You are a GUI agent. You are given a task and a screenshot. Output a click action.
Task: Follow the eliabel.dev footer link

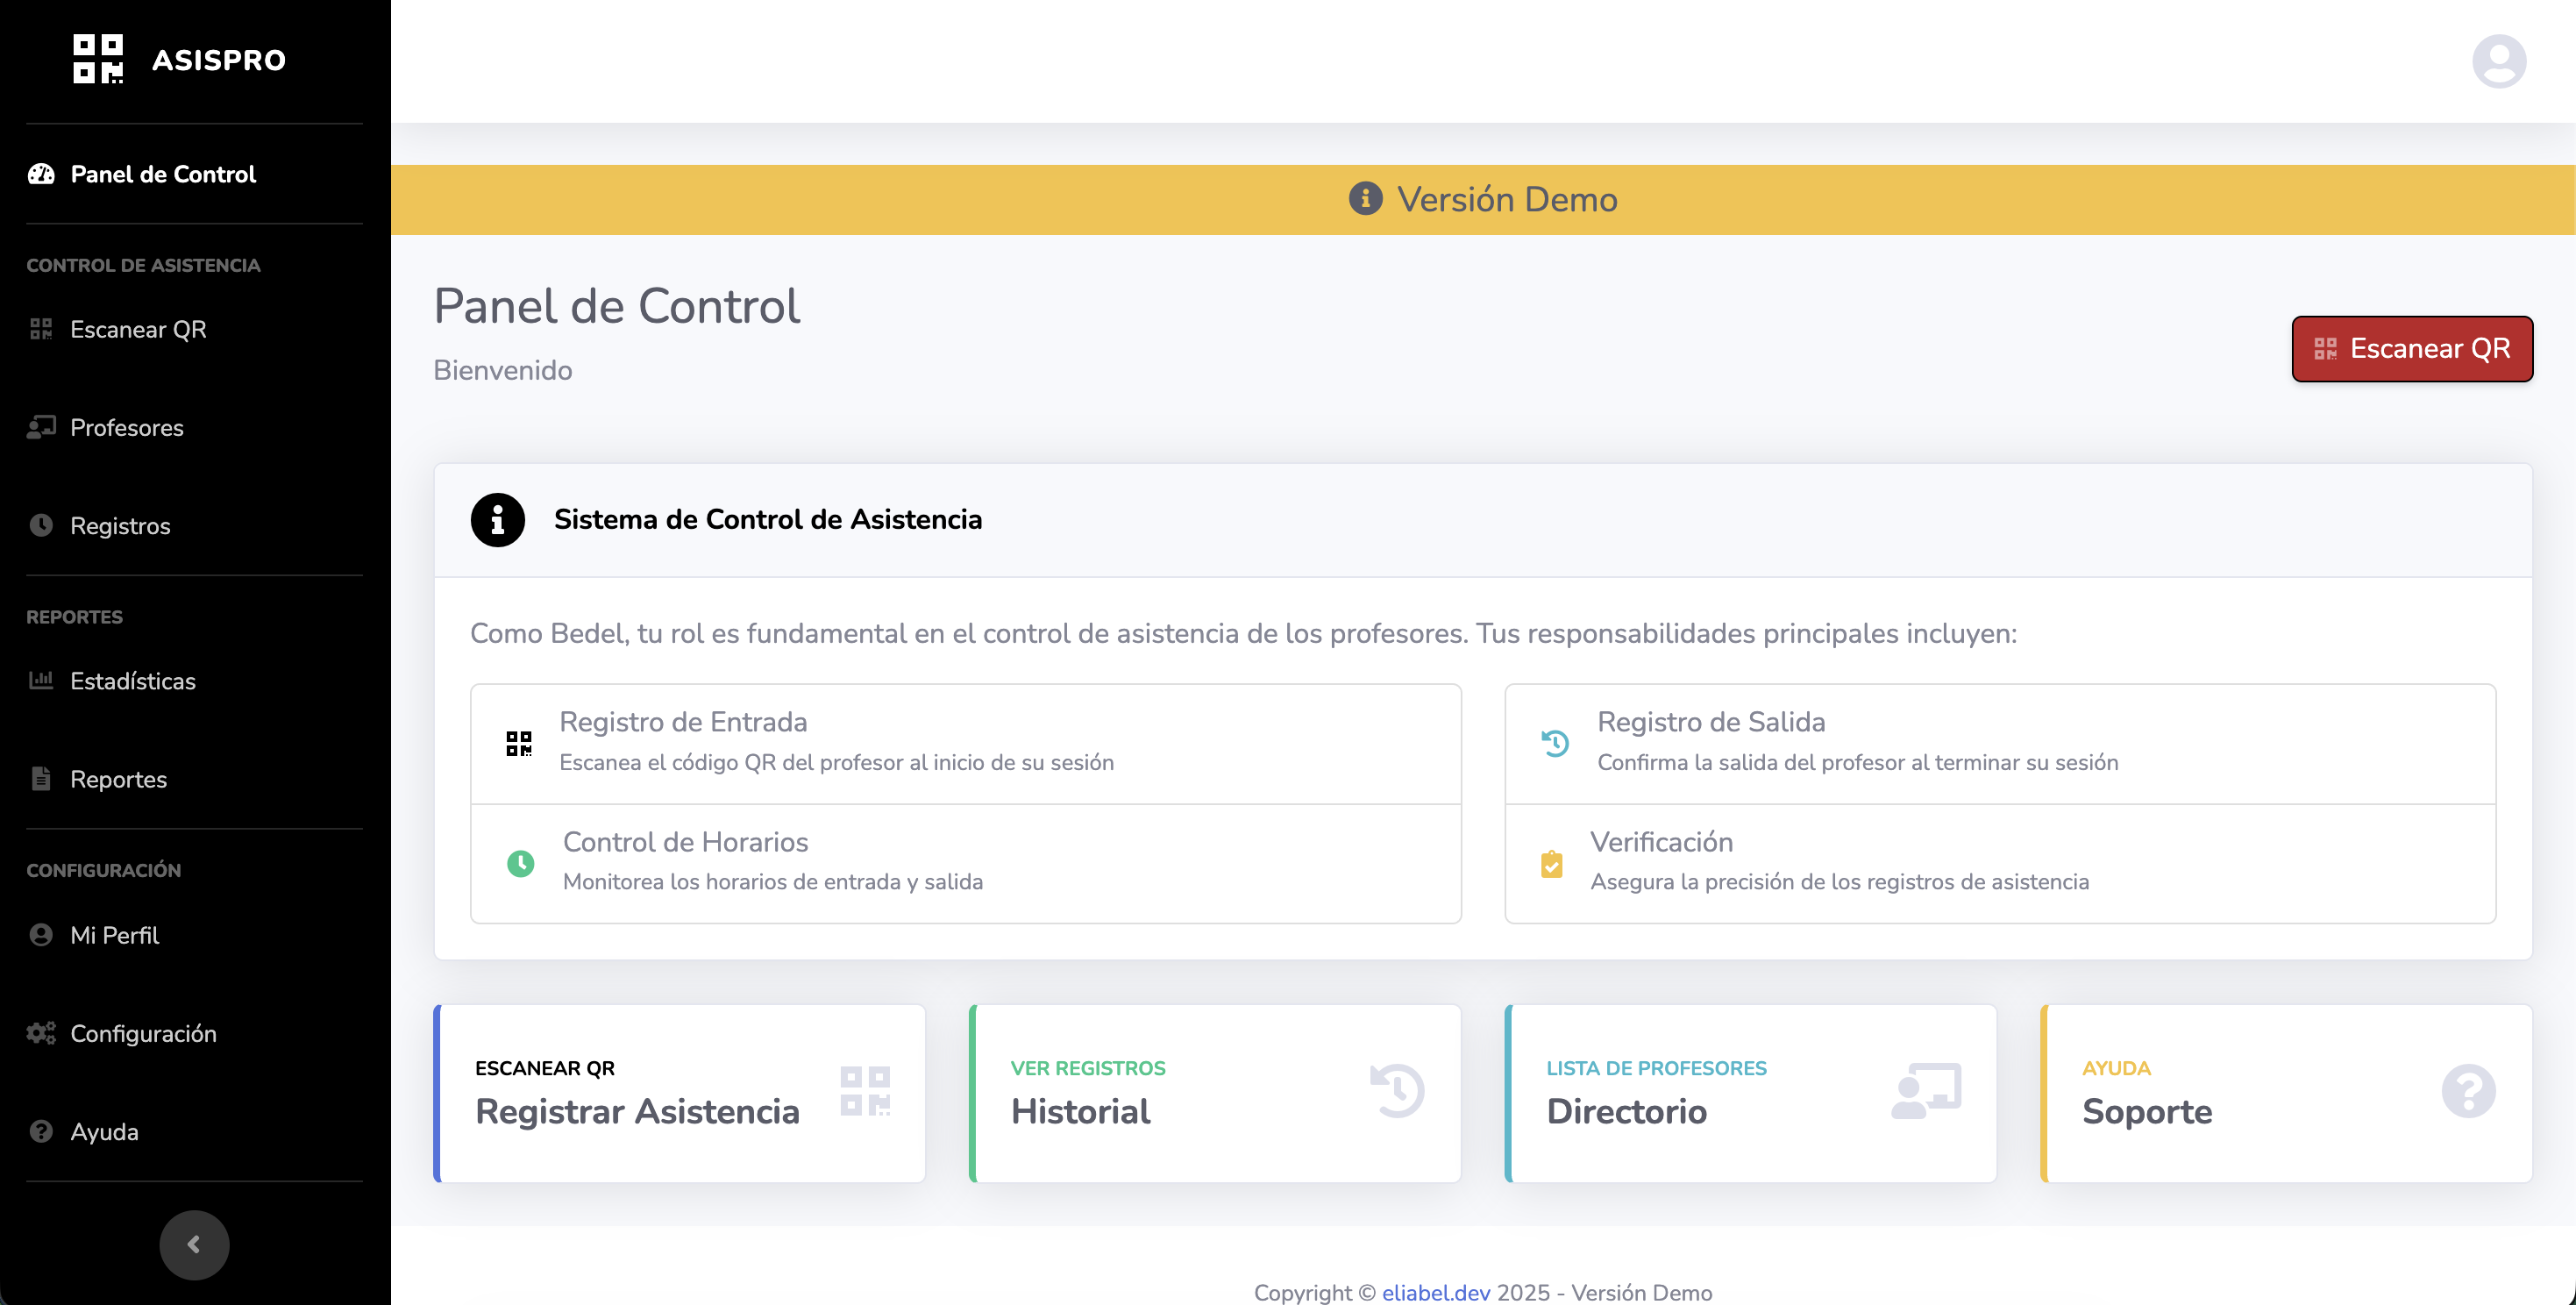click(x=1435, y=1292)
